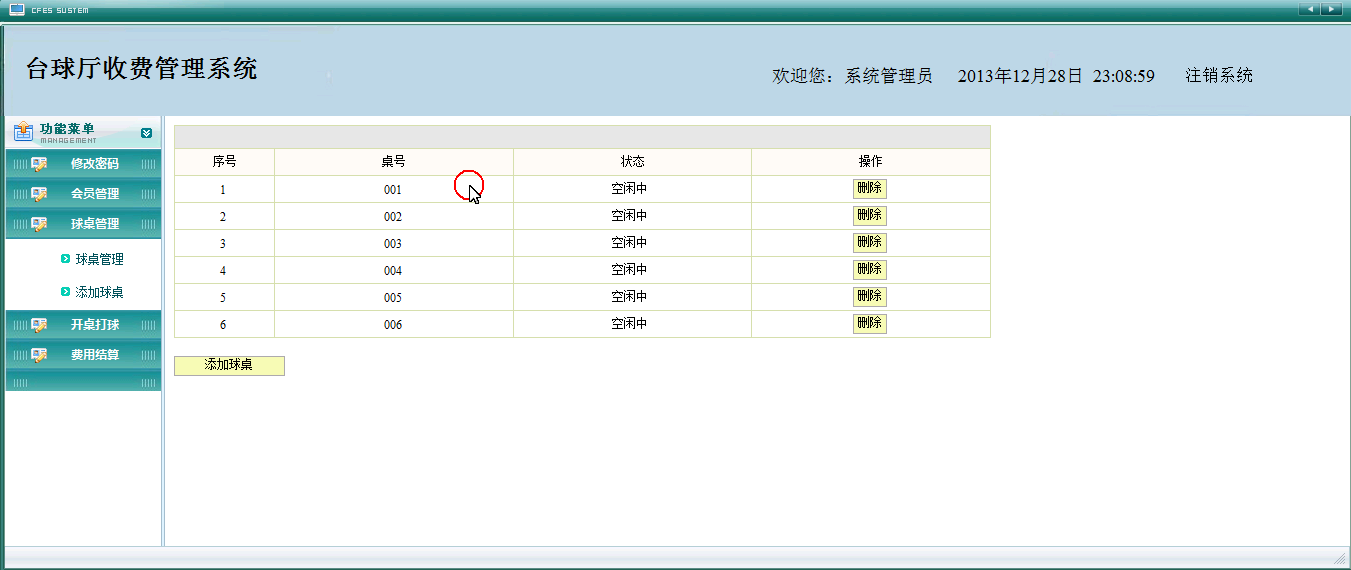Open the 费用结算 menu section
Viewport: 1351px width, 570px height.
click(83, 355)
